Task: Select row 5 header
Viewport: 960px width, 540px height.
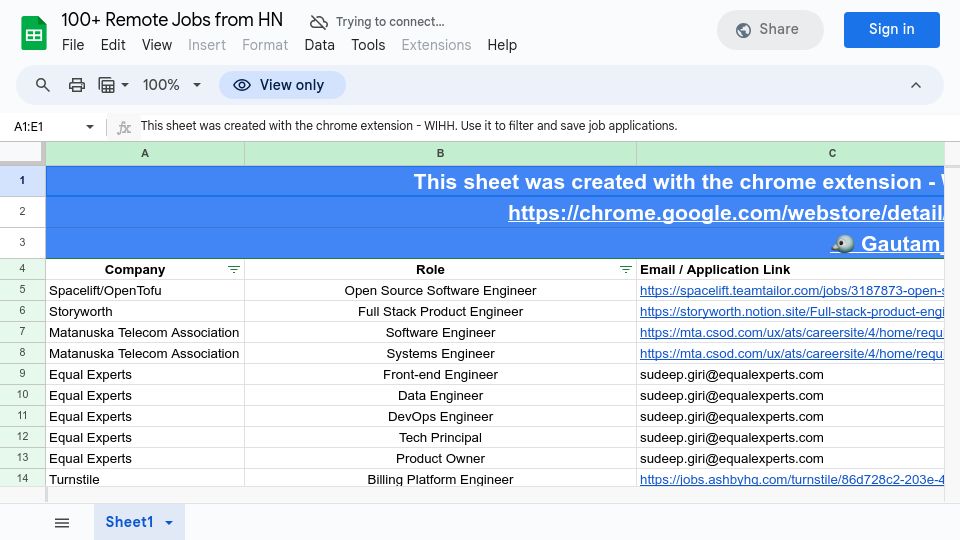Action: pos(23,290)
